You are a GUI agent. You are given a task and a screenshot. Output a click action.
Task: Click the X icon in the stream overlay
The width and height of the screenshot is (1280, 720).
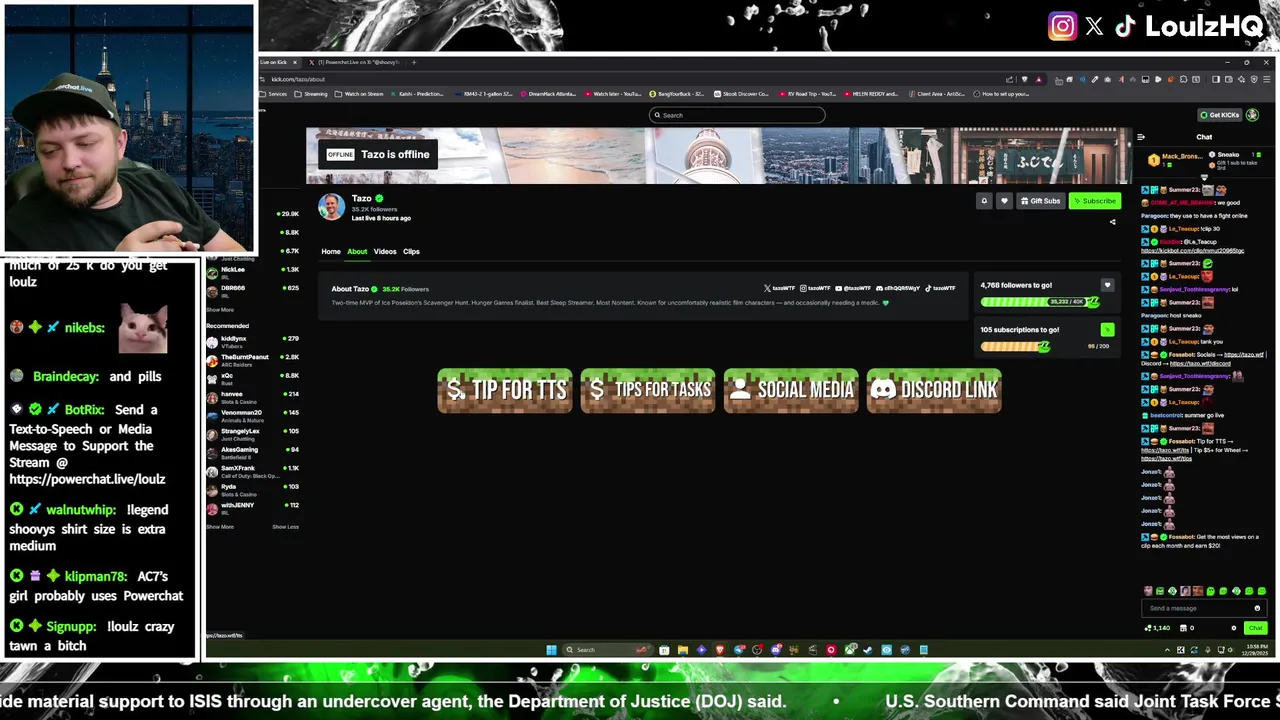click(1094, 27)
